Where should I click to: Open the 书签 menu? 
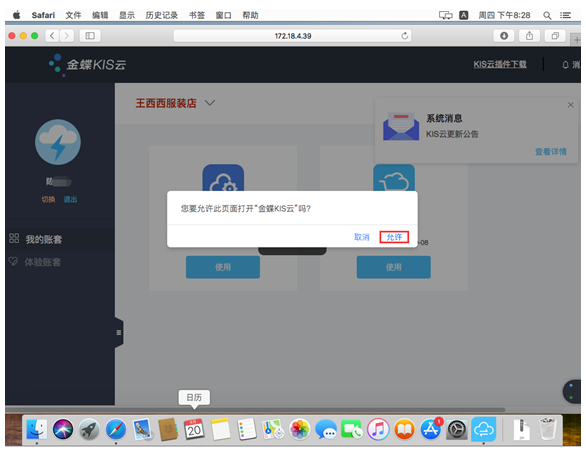coord(197,15)
